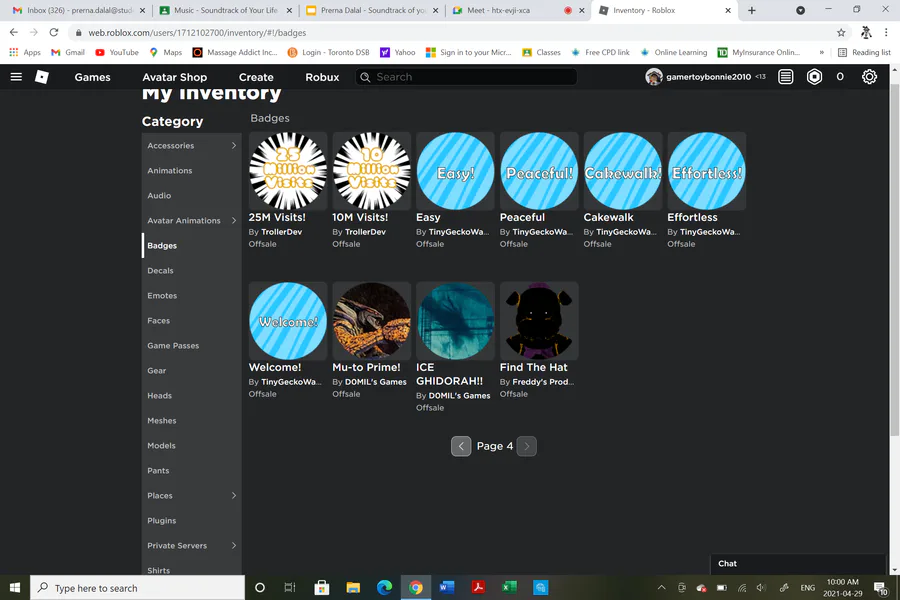Open the ICE GHIDORAH badge thumbnail

coord(455,321)
